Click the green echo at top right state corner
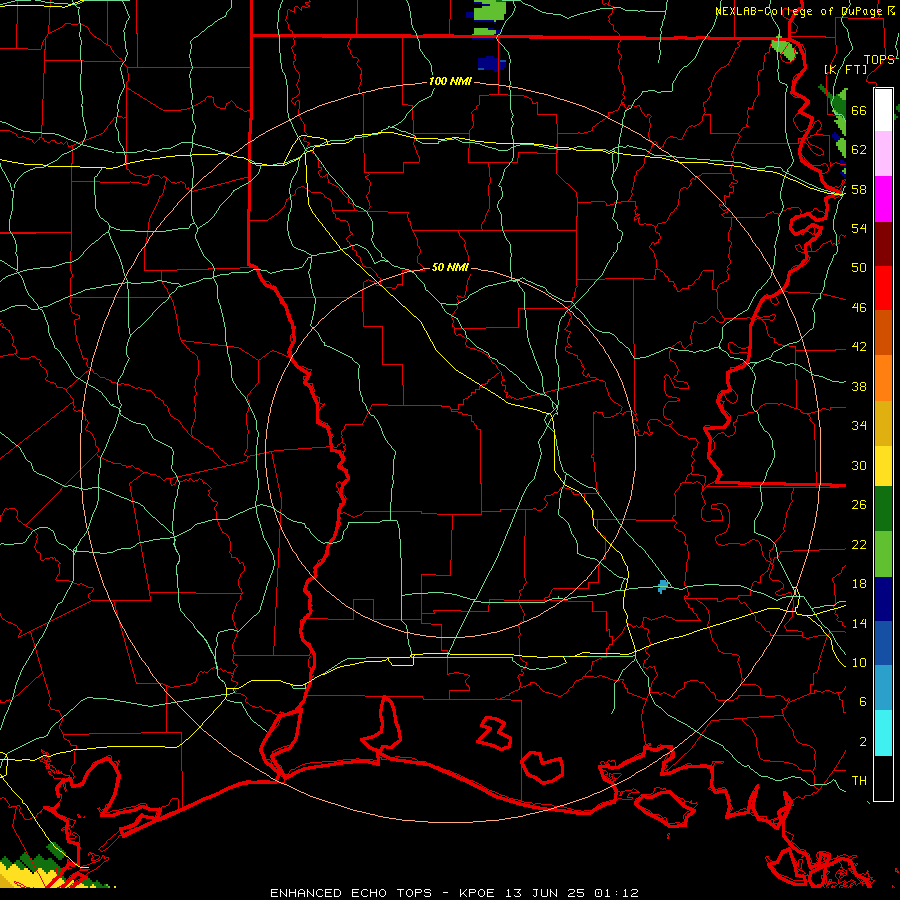 point(785,49)
